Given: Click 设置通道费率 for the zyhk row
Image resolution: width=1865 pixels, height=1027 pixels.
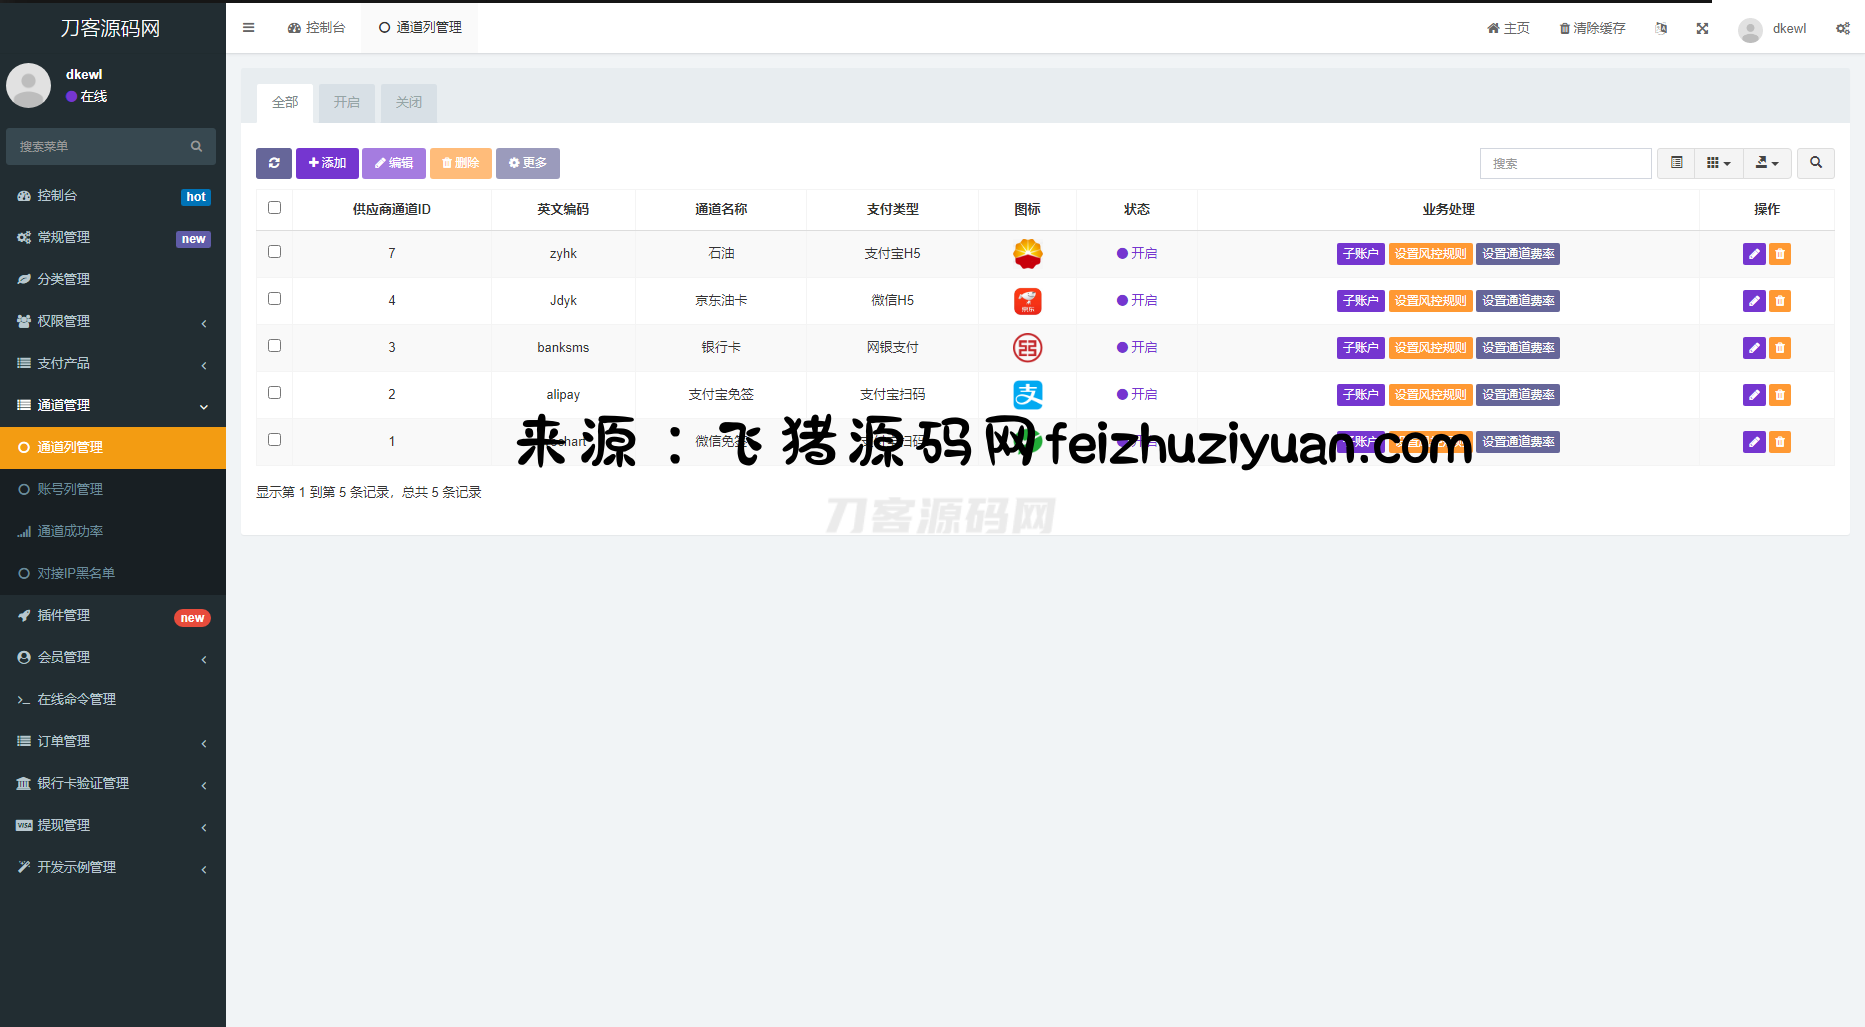Looking at the screenshot, I should point(1518,254).
